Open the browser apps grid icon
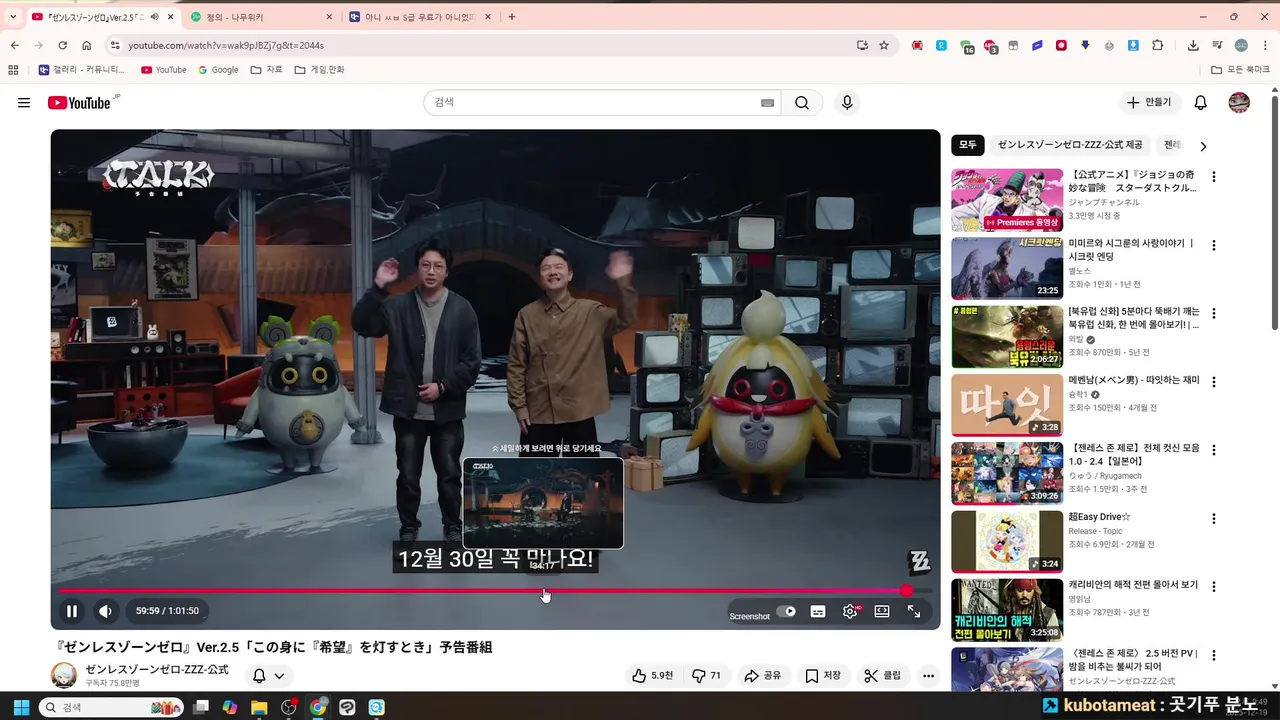This screenshot has width=1280, height=720. coord(13,70)
